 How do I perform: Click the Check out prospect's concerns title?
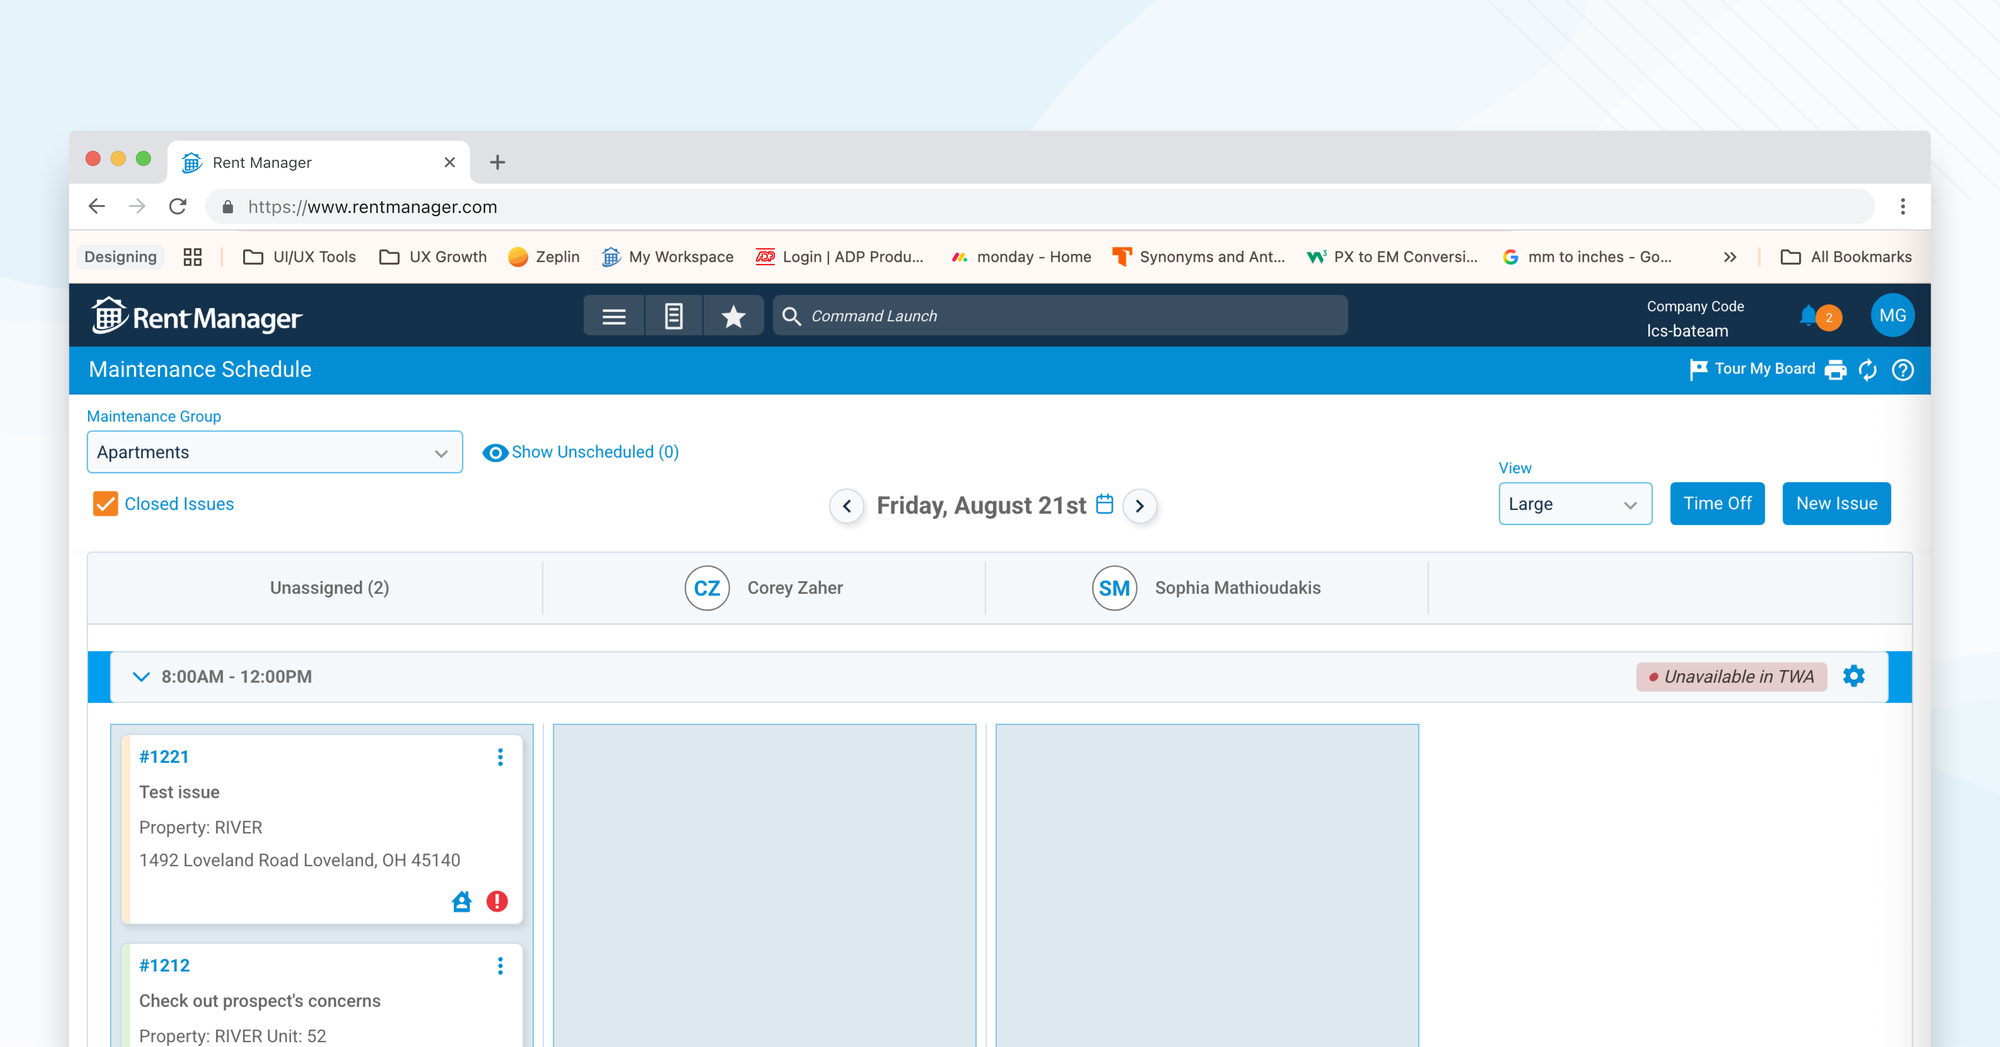tap(260, 1001)
